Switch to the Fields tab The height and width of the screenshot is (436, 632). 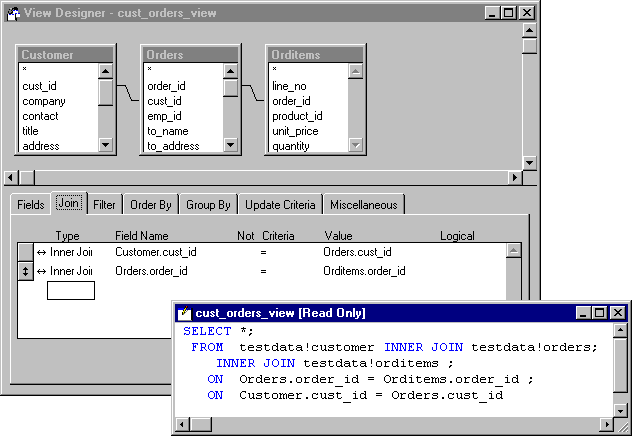31,205
